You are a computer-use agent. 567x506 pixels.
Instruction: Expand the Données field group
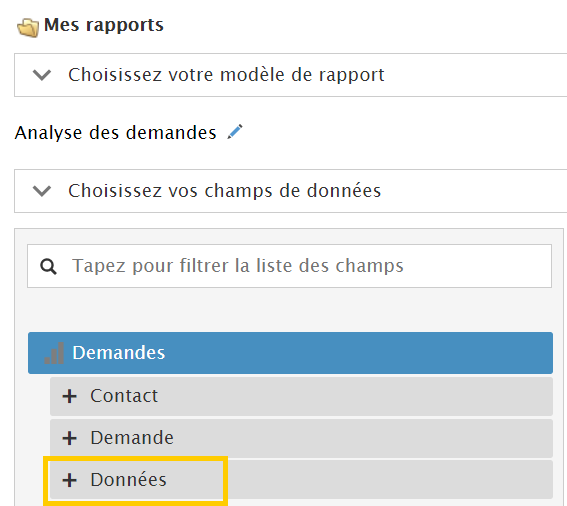[301, 480]
